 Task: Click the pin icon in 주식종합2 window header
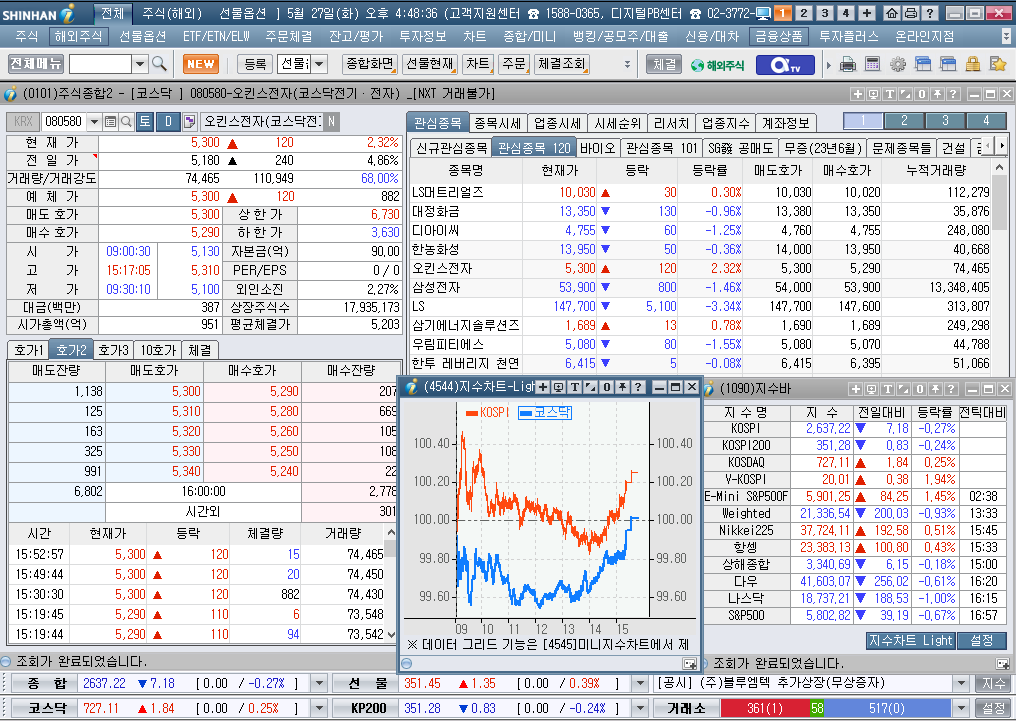(937, 95)
